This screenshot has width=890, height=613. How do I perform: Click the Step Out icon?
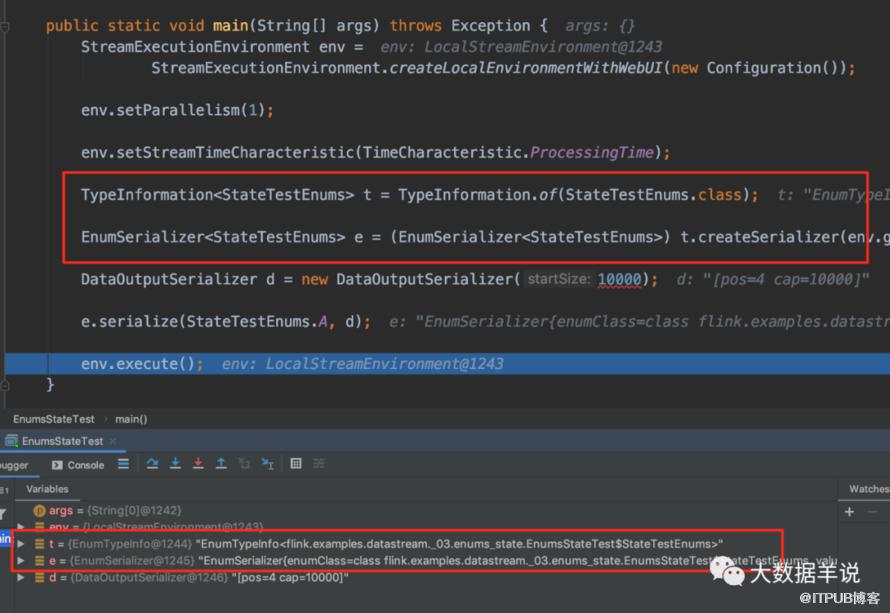point(221,464)
